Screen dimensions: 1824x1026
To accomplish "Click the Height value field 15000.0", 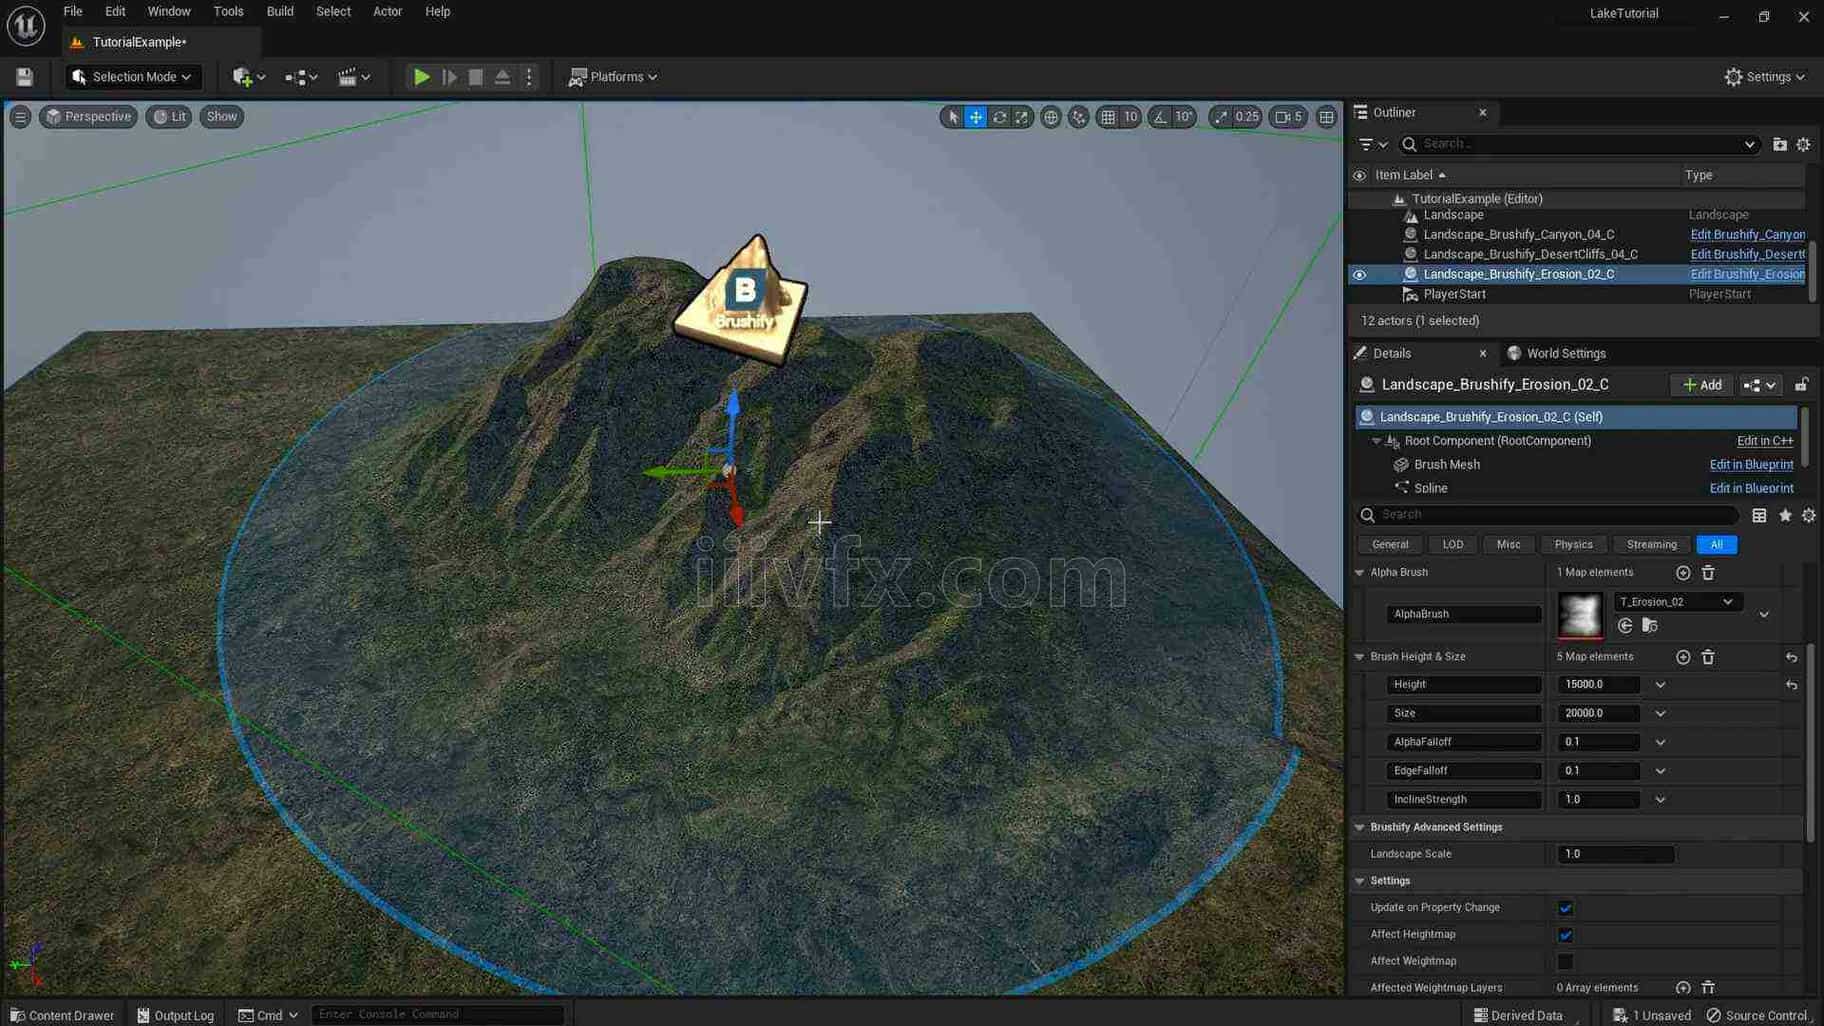I will [x=1598, y=685].
